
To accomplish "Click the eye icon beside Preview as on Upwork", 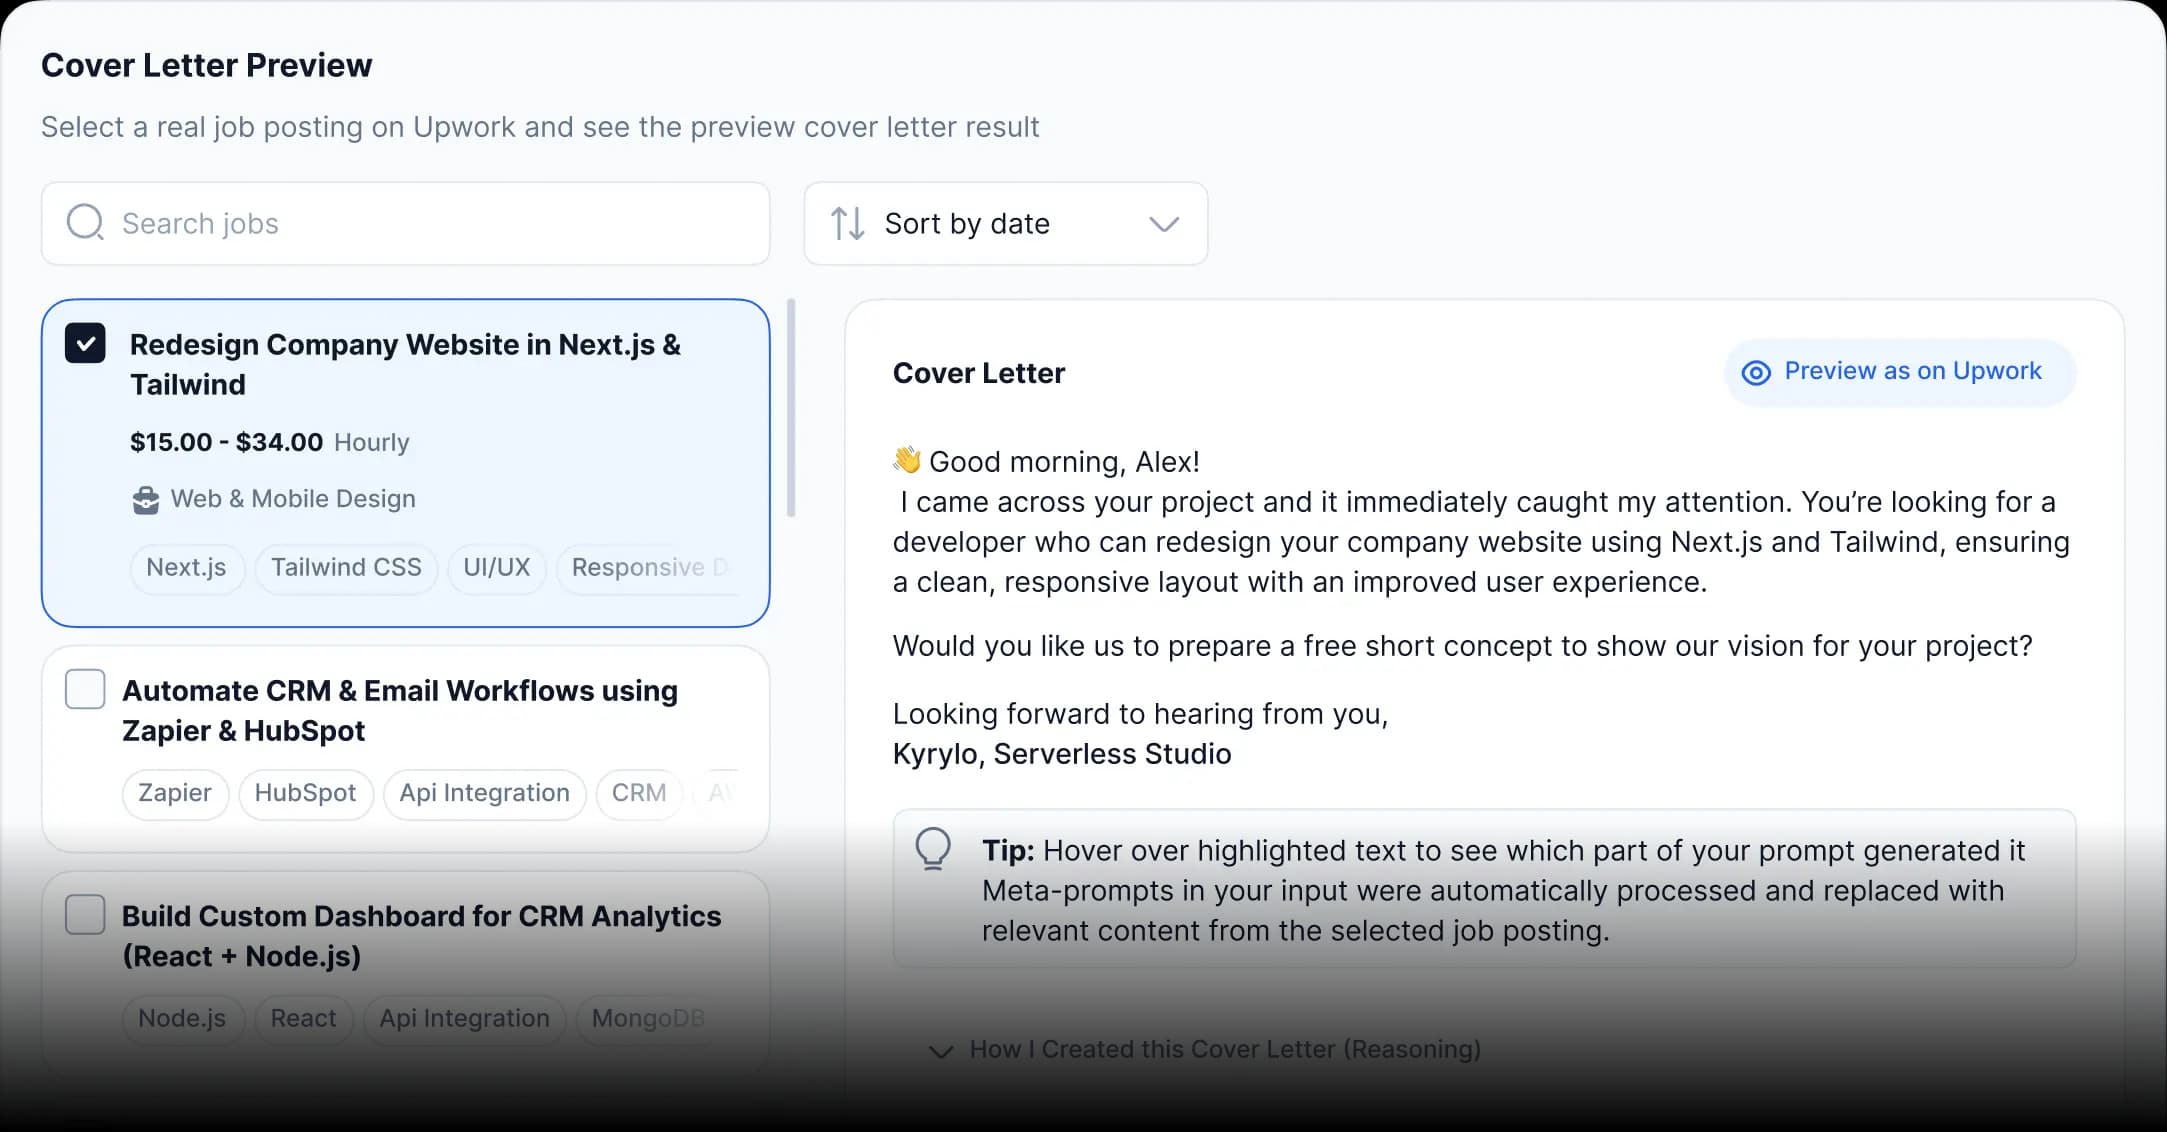I will point(1756,373).
